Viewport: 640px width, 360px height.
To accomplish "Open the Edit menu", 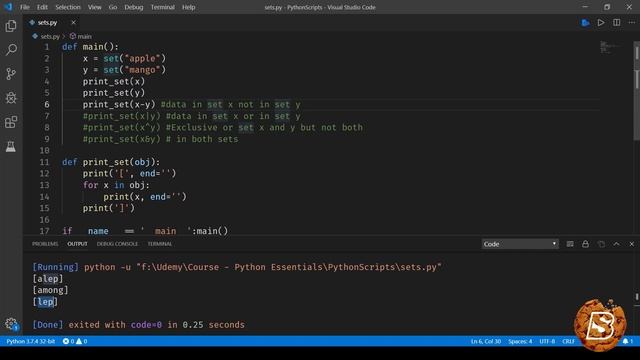I will (x=42, y=7).
